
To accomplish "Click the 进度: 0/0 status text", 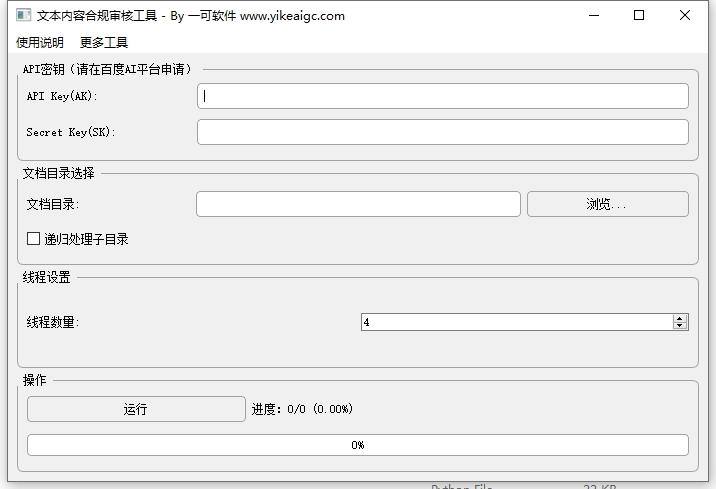I will (x=302, y=409).
